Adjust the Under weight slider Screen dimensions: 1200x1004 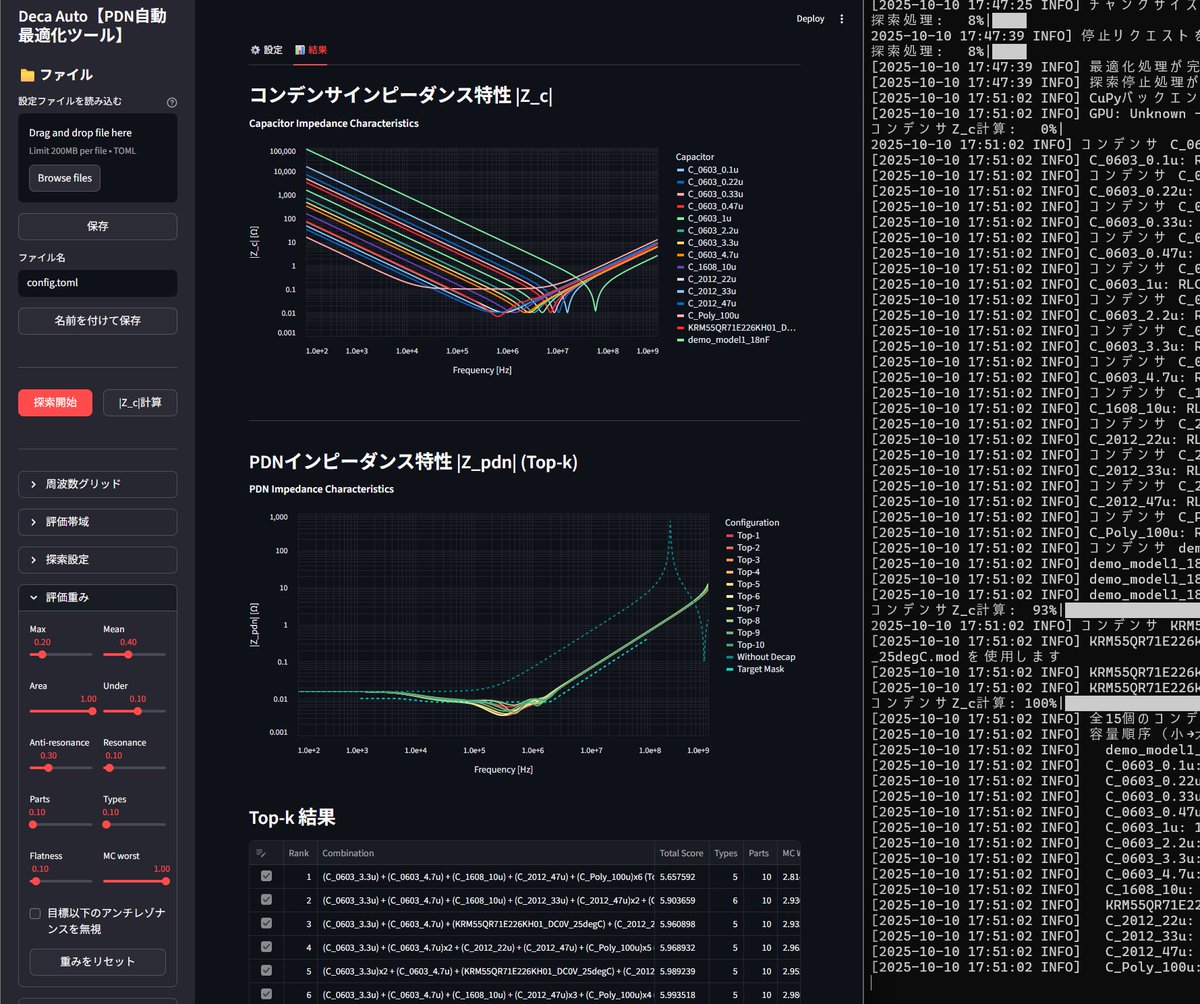click(x=137, y=711)
